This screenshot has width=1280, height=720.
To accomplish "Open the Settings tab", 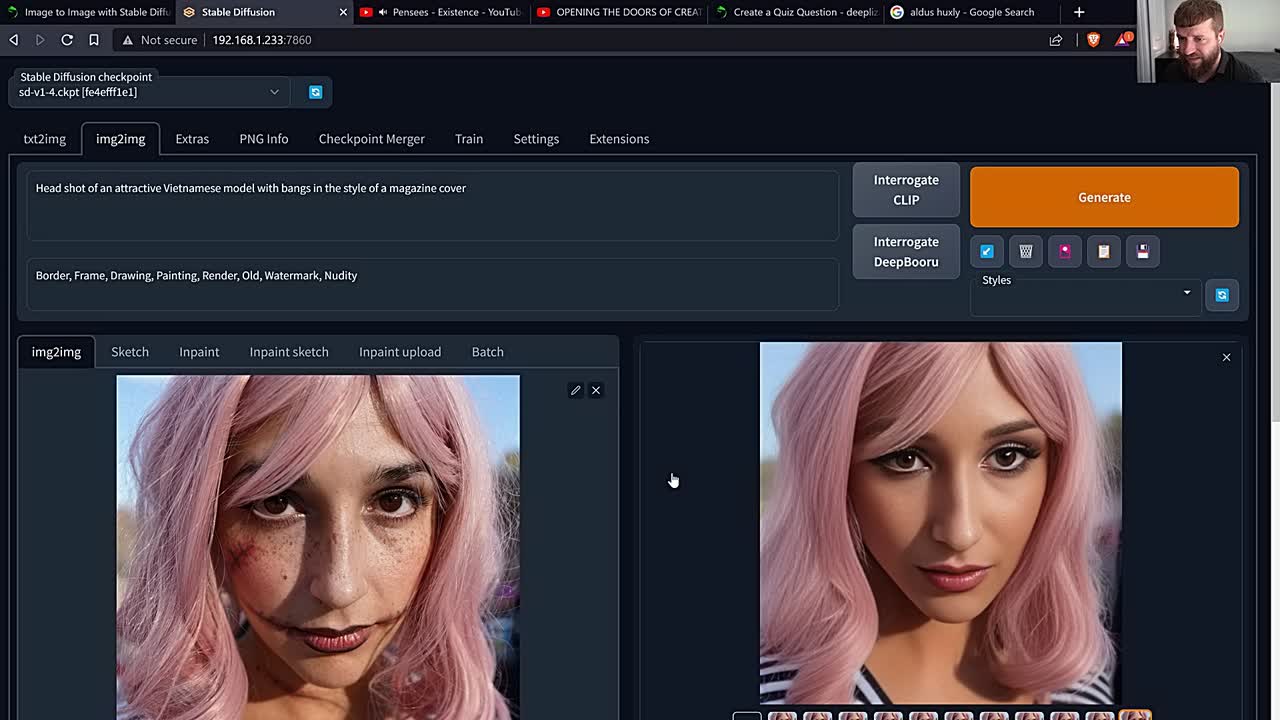I will coord(536,139).
